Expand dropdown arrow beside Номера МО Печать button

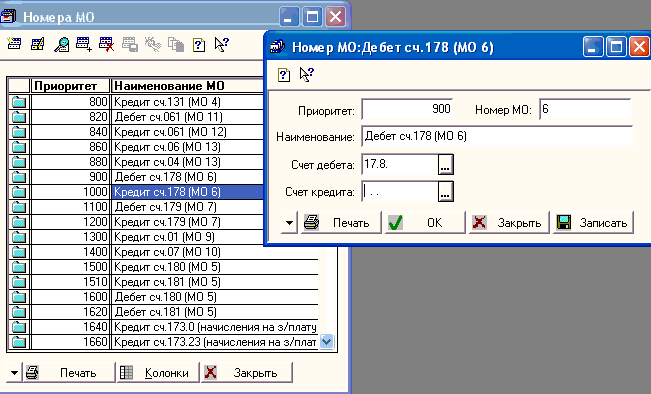[14, 372]
